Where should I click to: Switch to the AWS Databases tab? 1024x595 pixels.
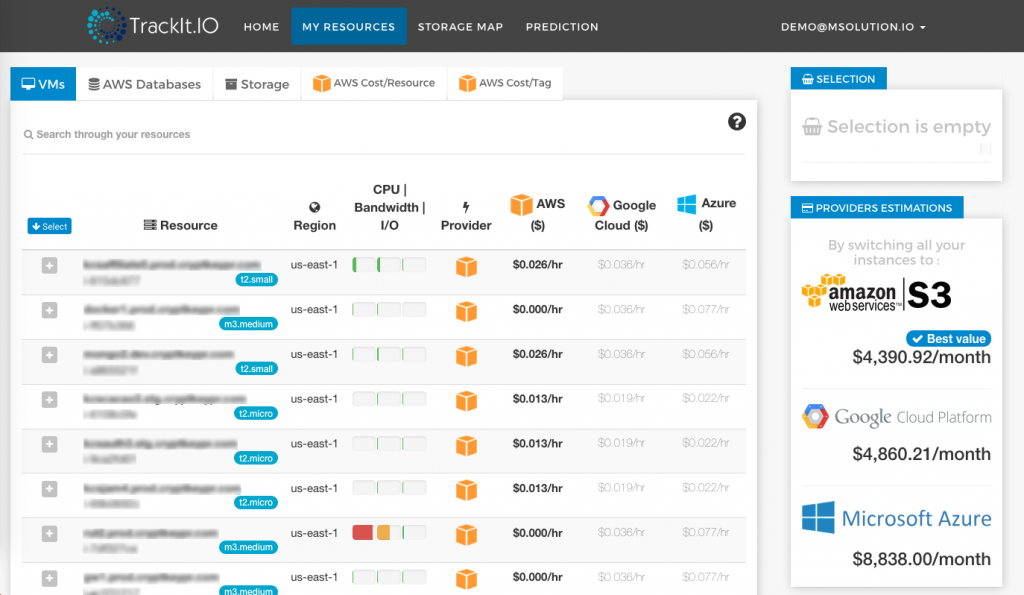[x=145, y=84]
